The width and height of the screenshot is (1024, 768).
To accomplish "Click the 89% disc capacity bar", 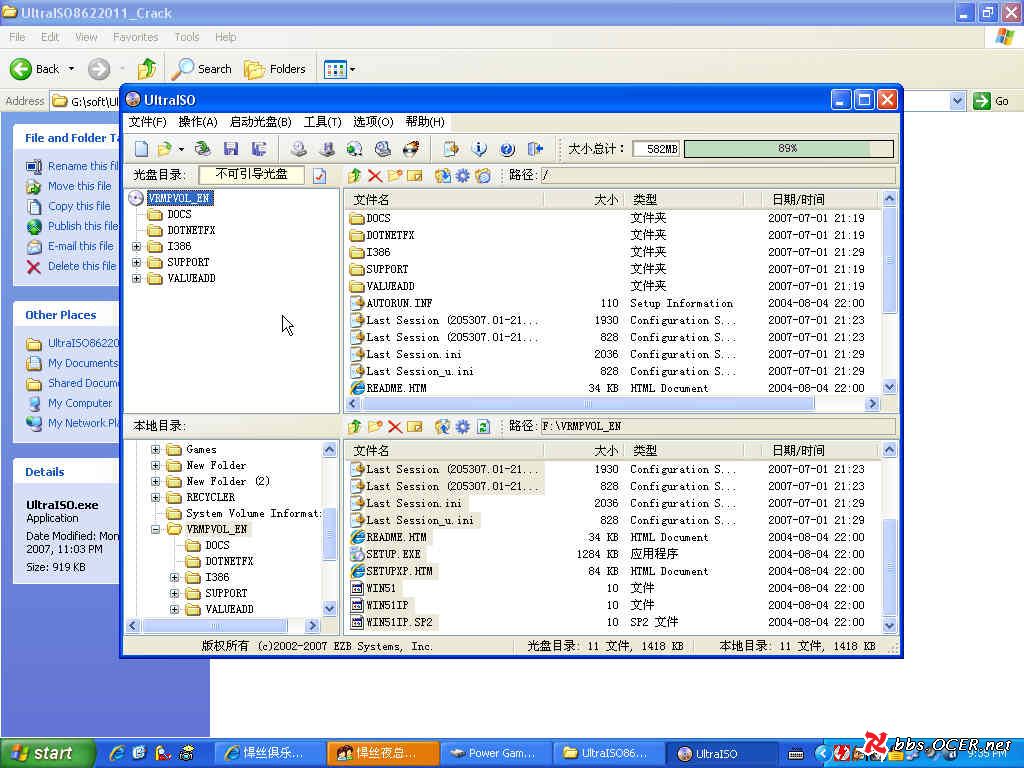I will click(x=788, y=149).
